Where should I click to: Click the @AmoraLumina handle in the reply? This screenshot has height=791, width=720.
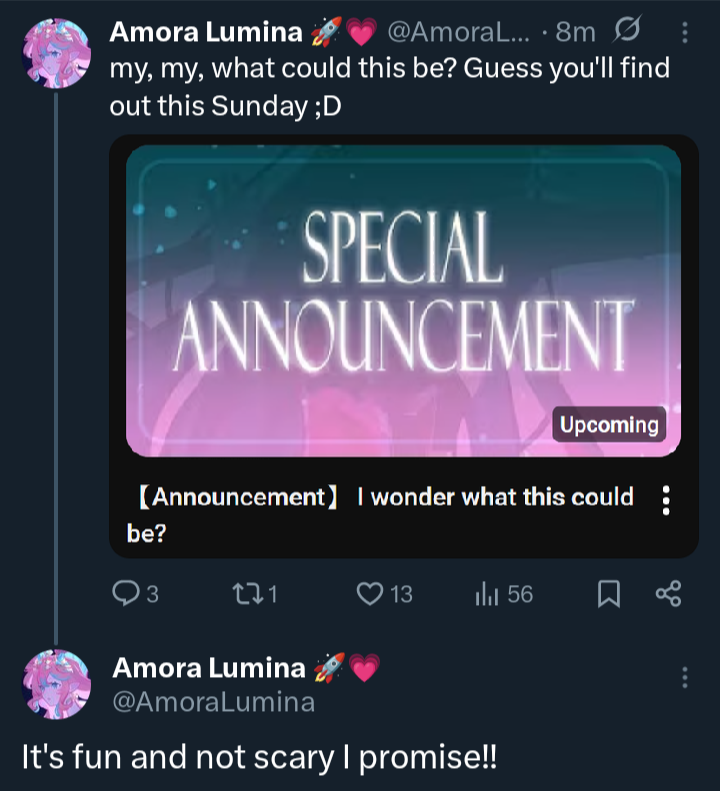click(x=213, y=702)
